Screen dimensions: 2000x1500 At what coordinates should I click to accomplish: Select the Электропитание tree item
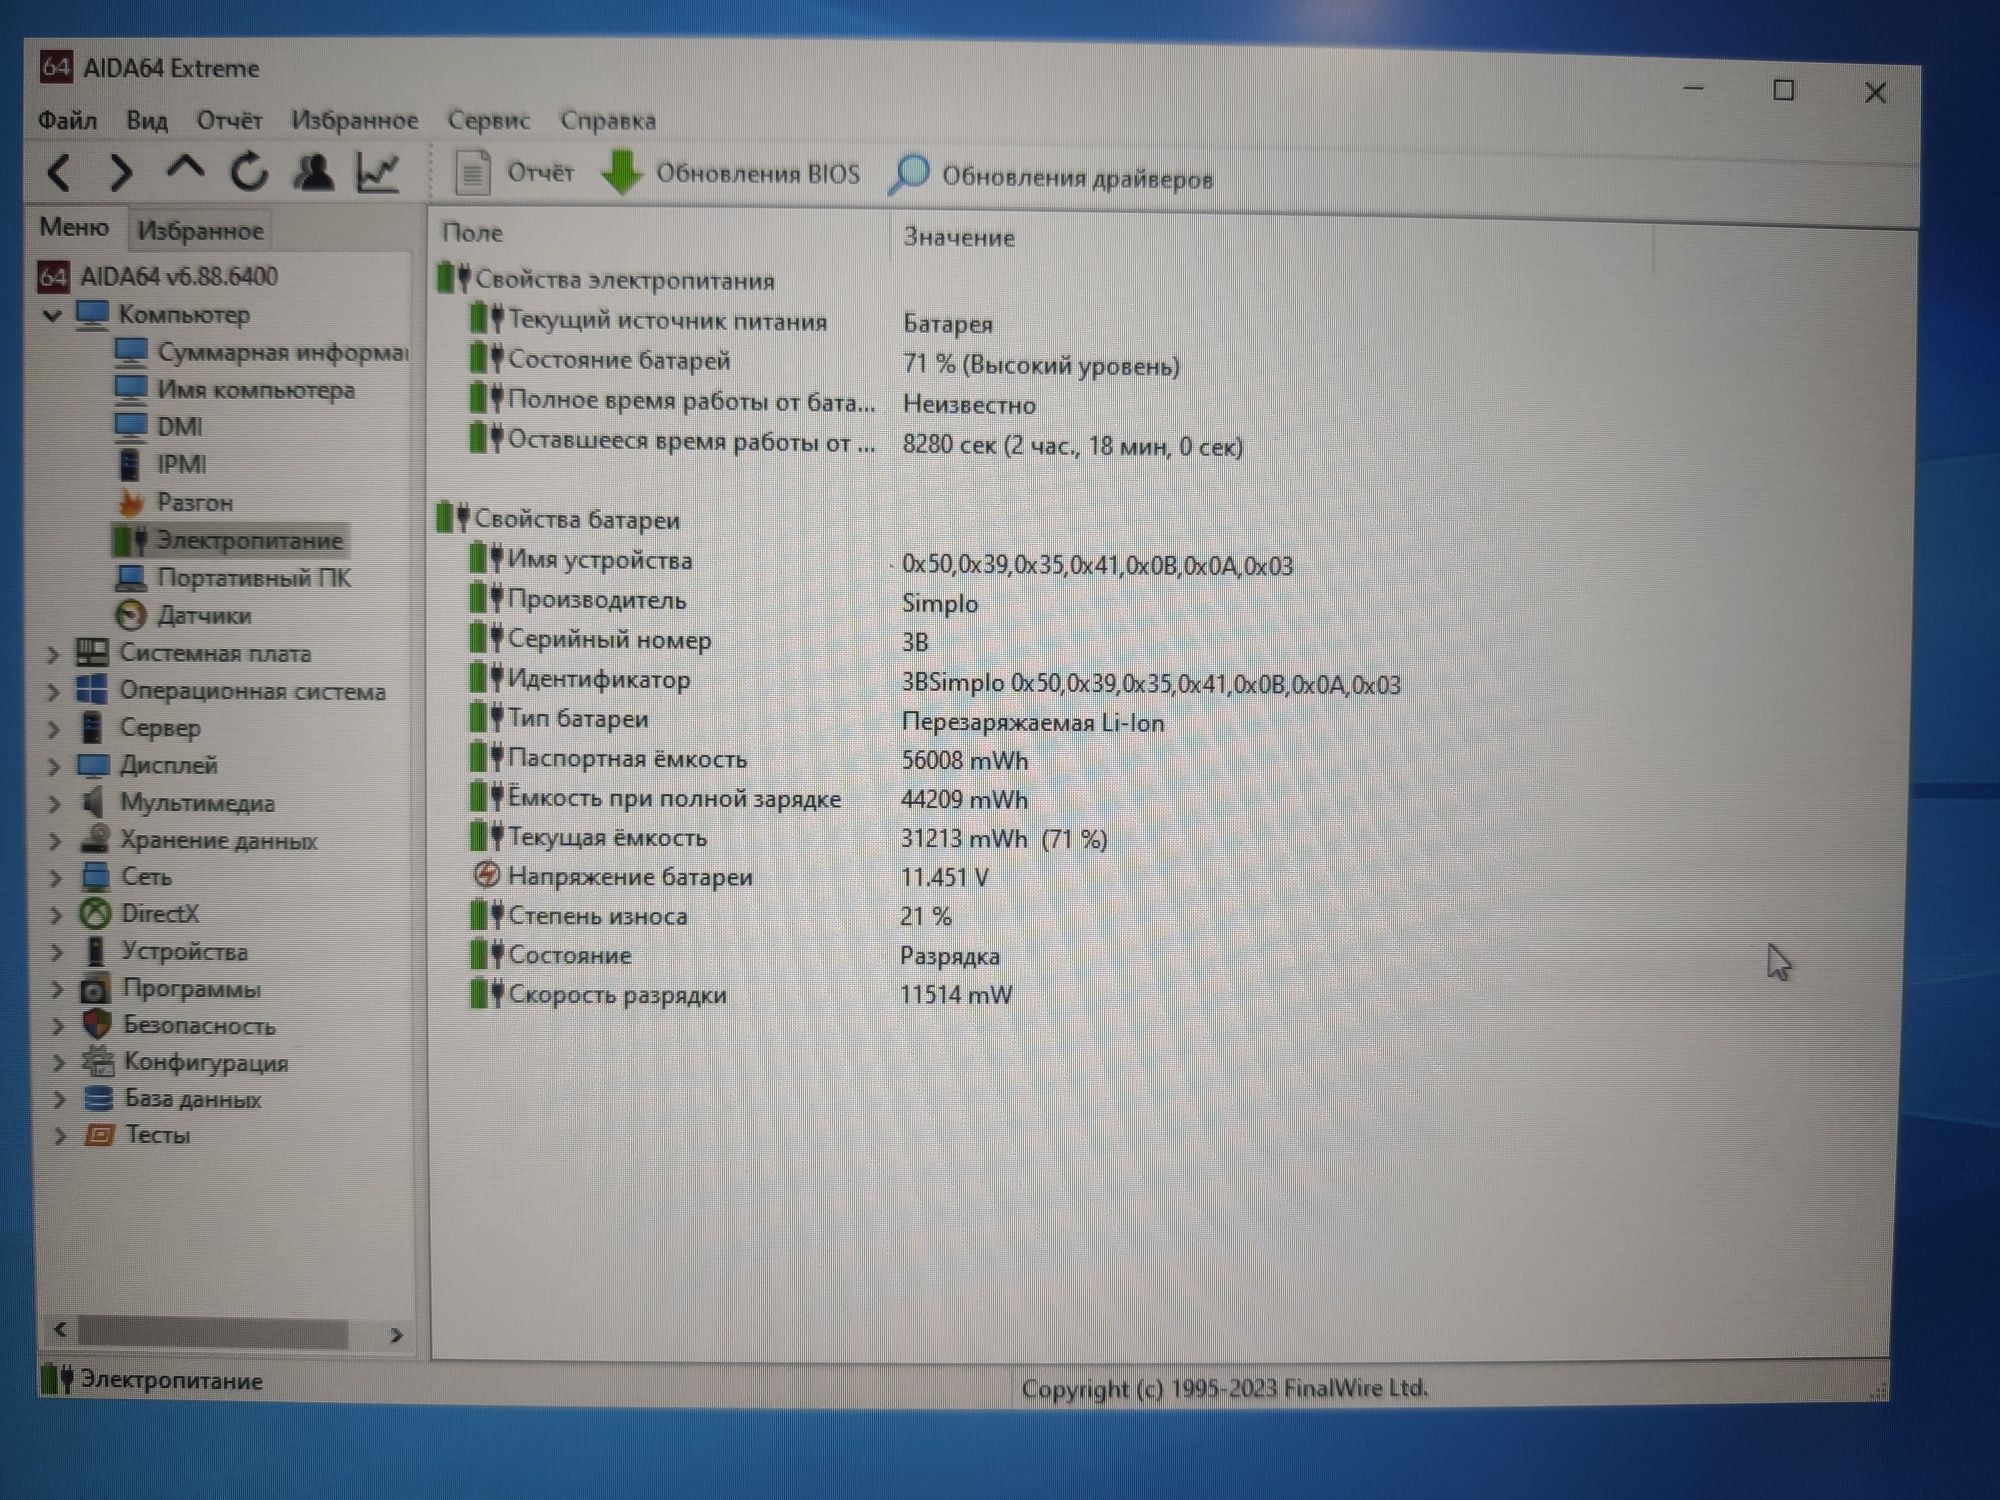tap(229, 541)
